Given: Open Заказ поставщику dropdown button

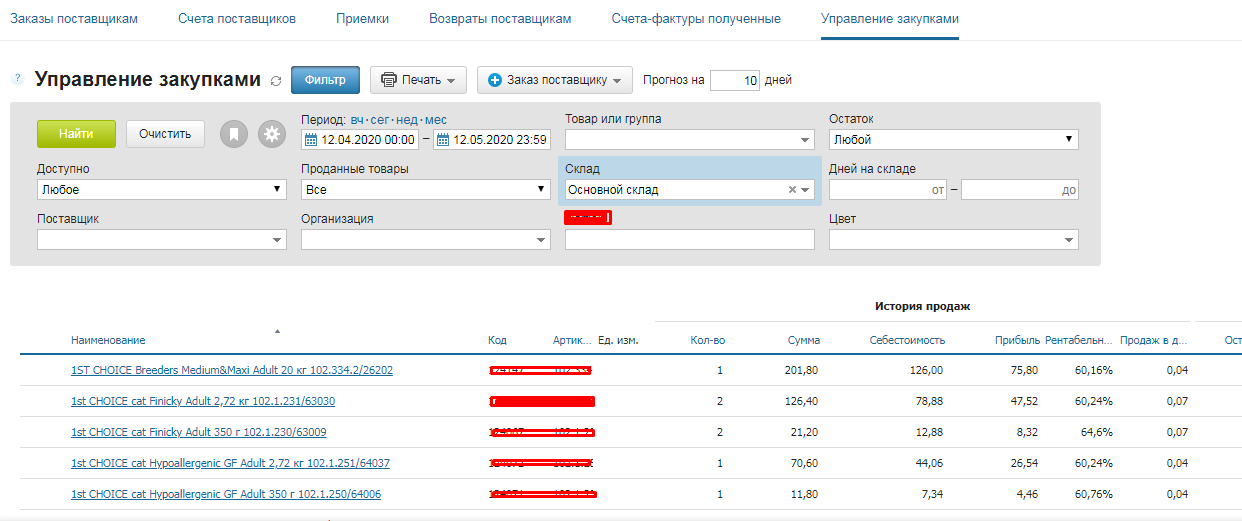Looking at the screenshot, I should coord(555,80).
